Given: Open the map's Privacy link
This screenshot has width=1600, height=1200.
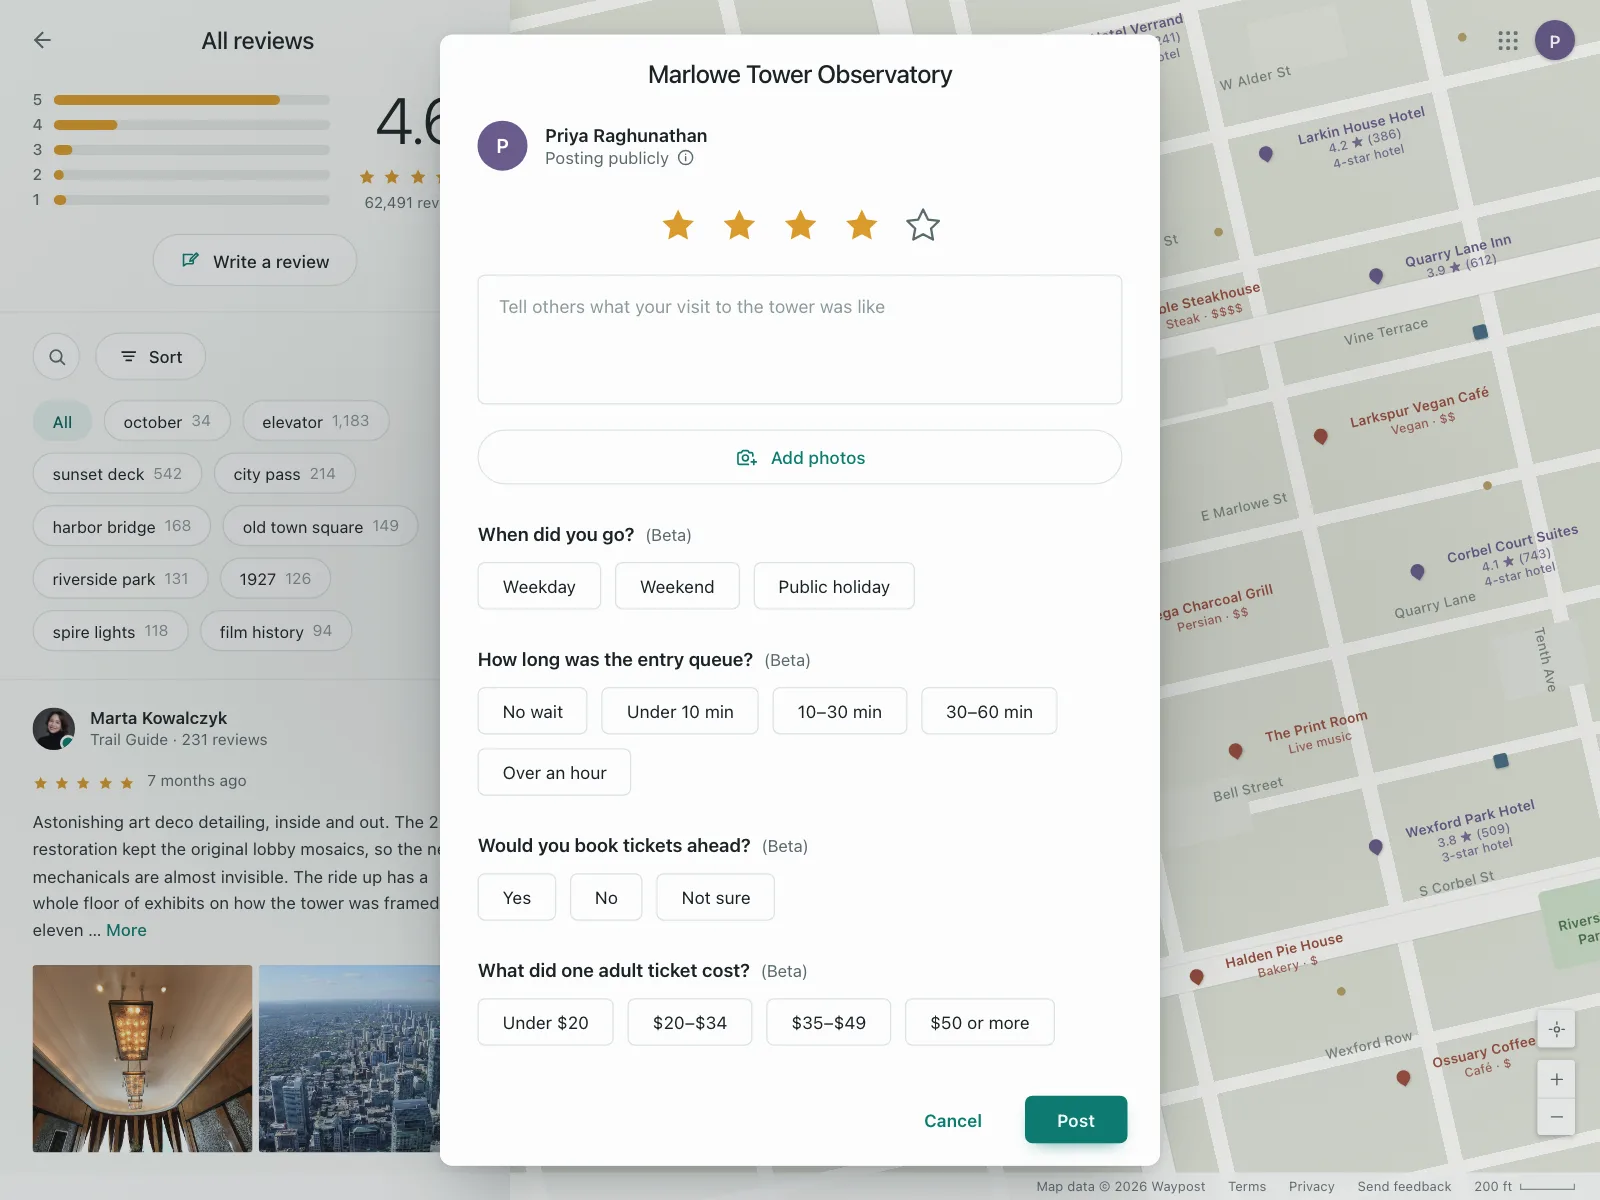Looking at the screenshot, I should point(1312,1187).
